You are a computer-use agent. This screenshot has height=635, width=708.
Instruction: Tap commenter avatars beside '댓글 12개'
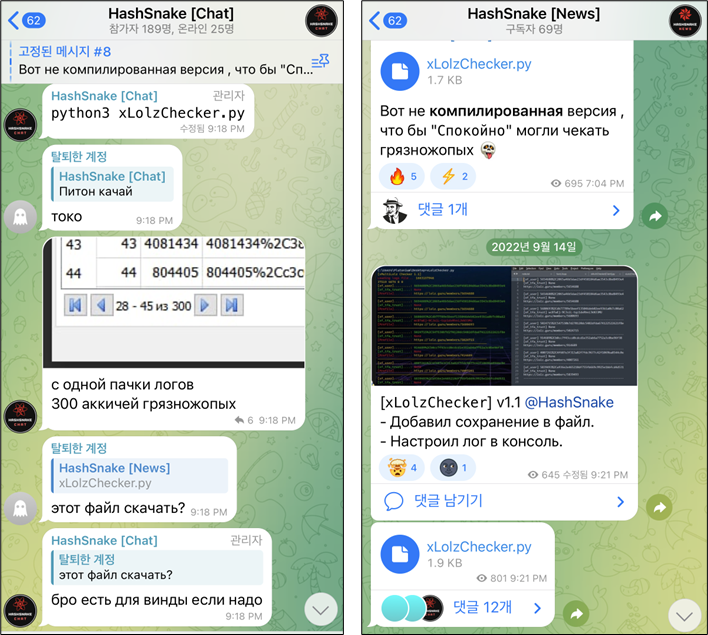coord(412,608)
